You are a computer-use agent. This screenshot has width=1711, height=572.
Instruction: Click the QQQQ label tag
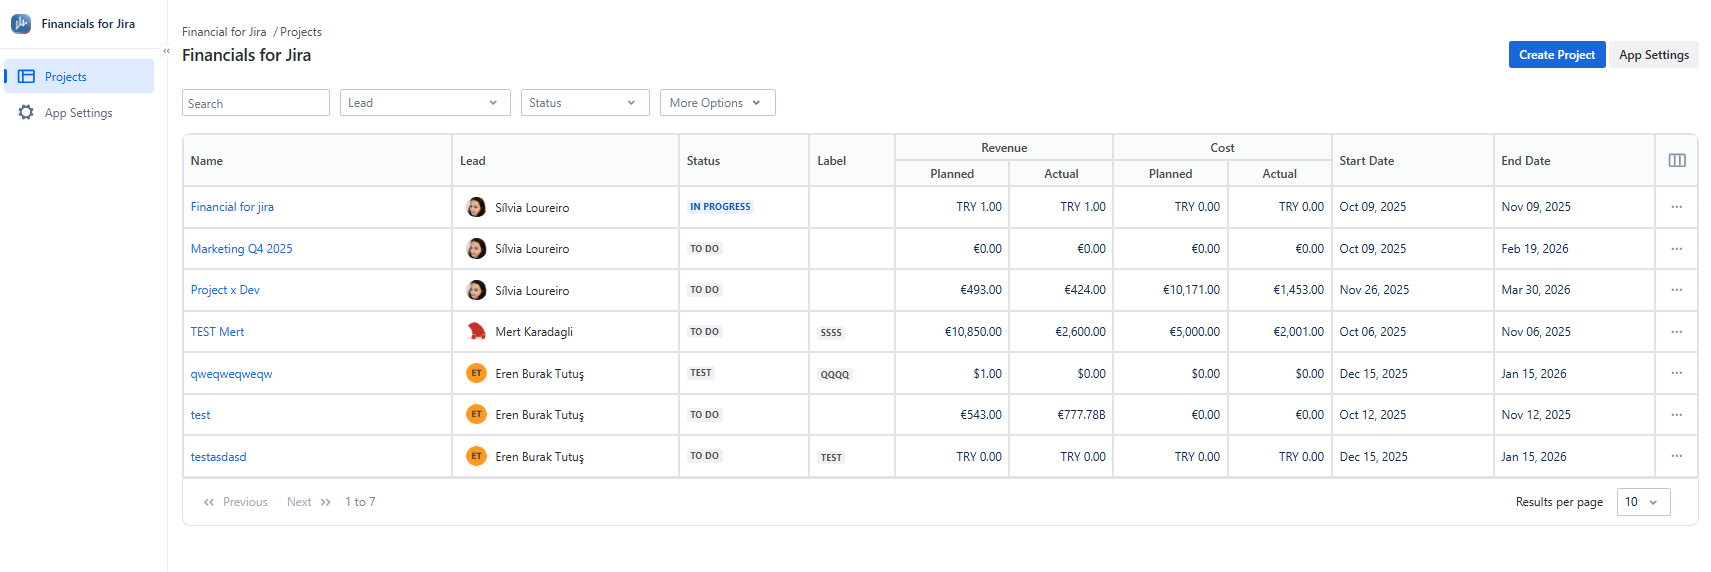click(x=835, y=375)
